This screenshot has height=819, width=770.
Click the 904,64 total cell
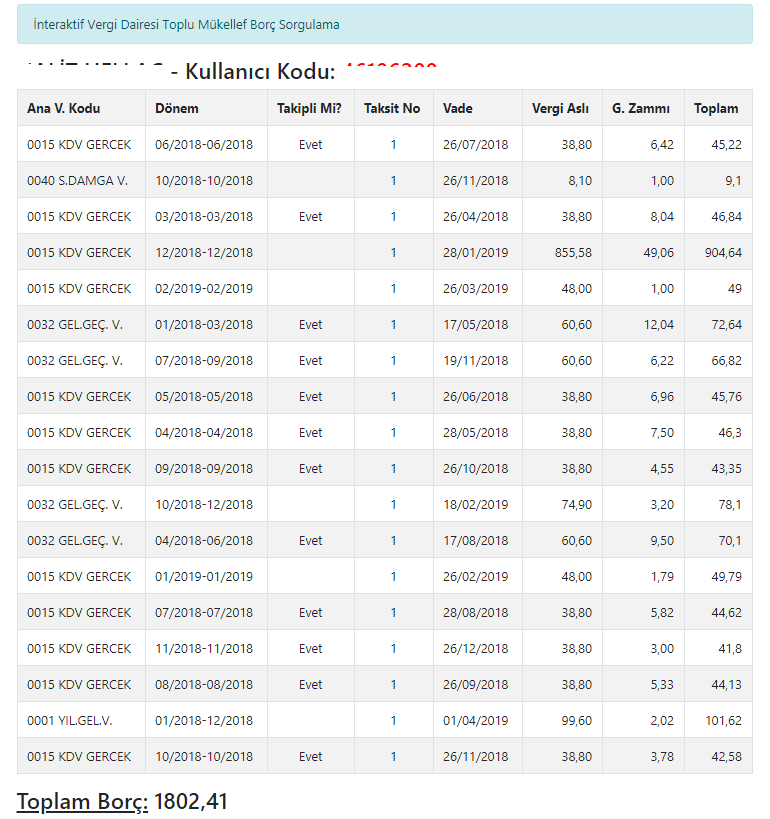[722, 253]
